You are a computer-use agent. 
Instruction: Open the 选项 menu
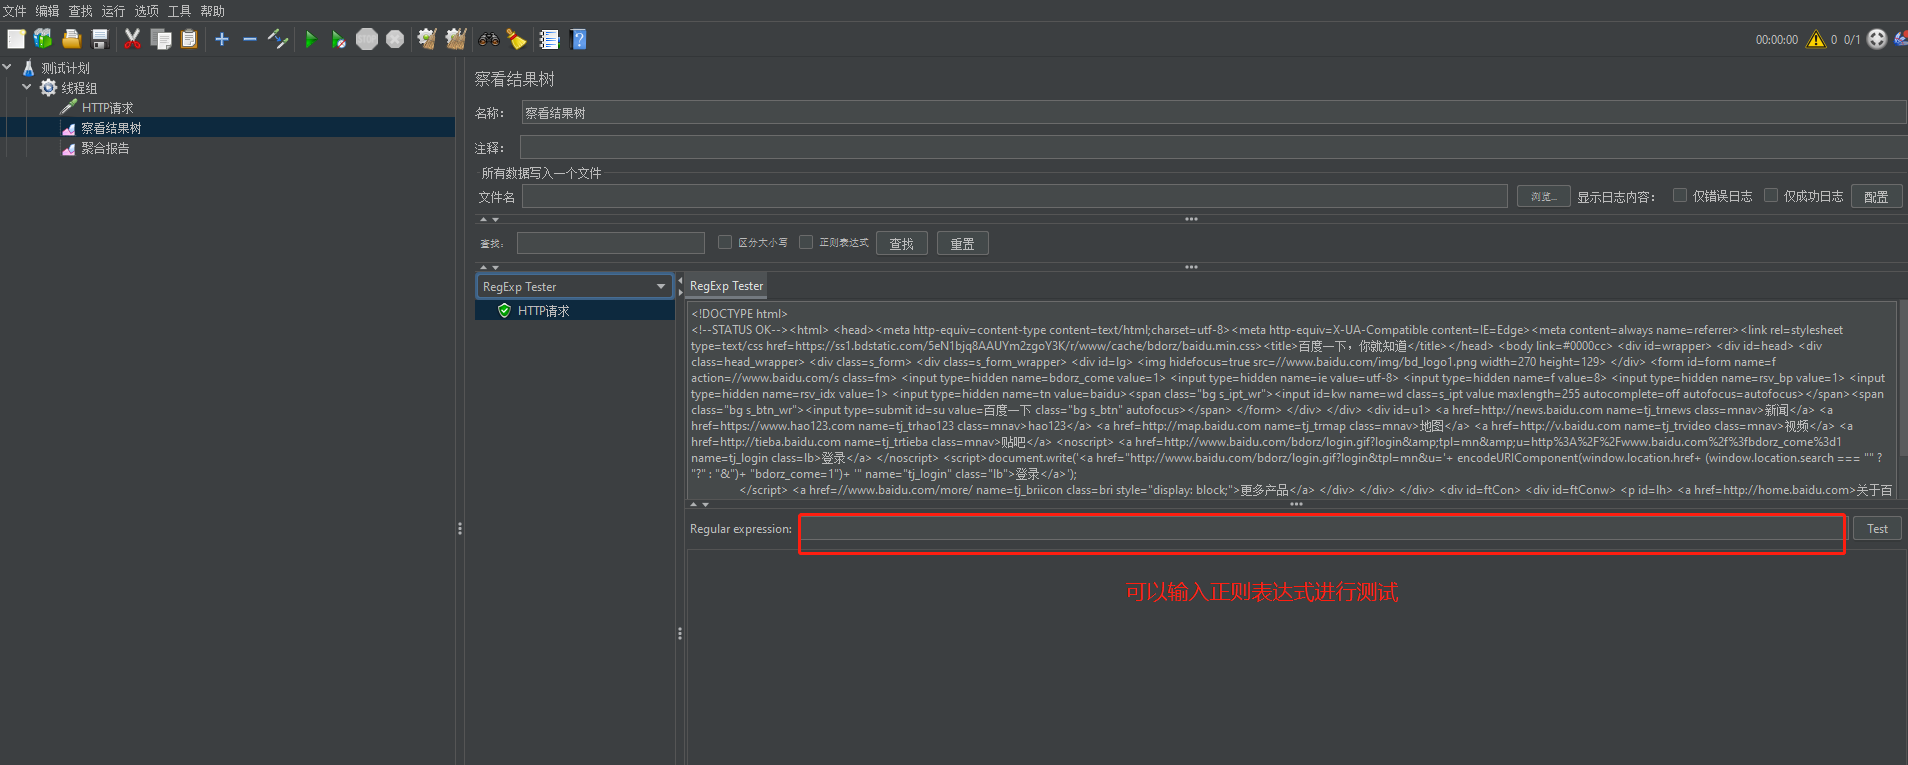tap(146, 11)
